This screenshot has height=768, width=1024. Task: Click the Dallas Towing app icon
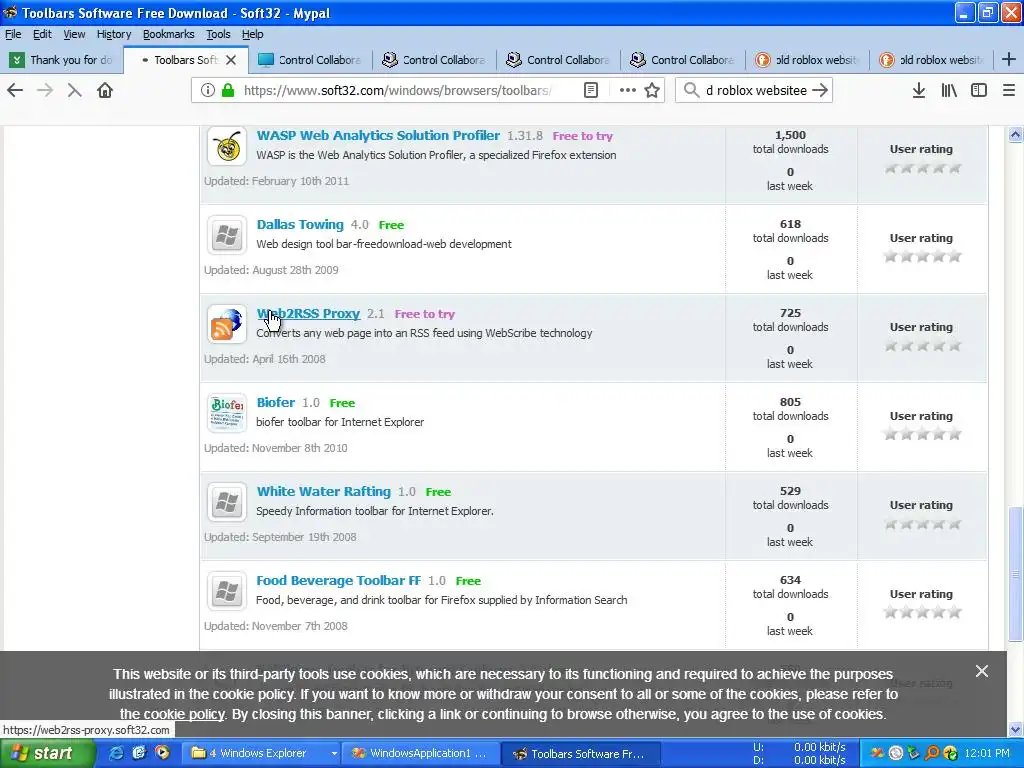(227, 234)
